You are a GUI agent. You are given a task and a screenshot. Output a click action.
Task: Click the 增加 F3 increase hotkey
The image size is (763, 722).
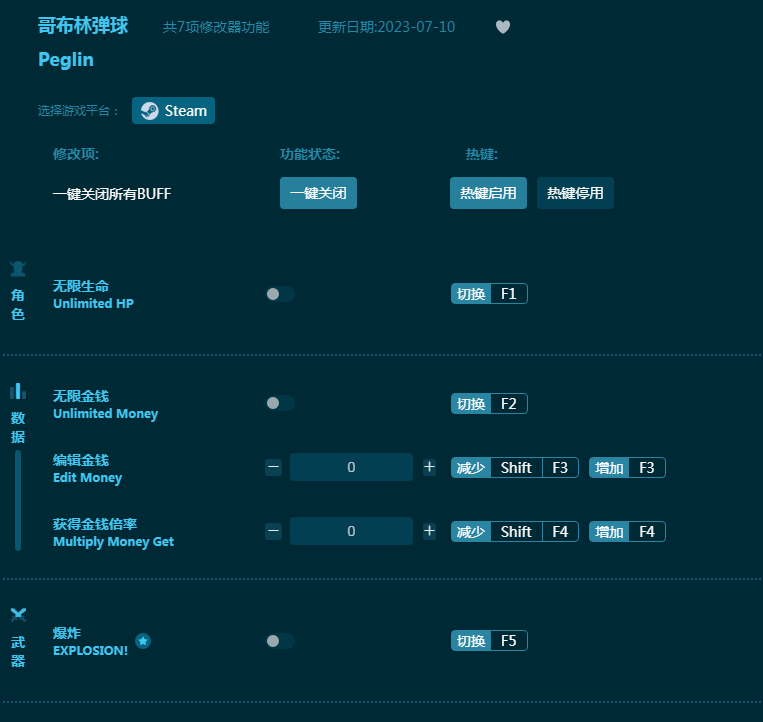(627, 468)
